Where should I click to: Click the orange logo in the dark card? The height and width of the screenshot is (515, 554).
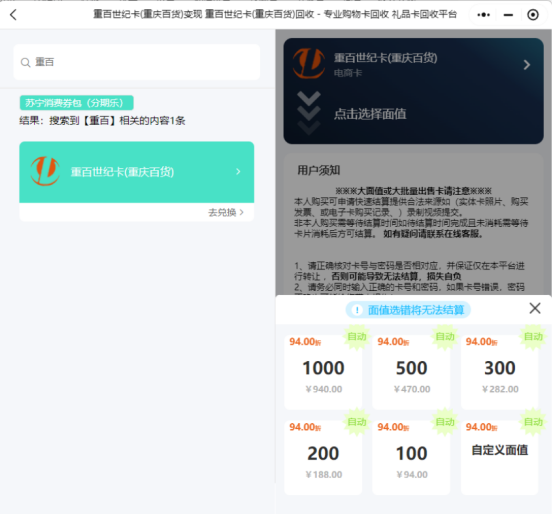[309, 63]
